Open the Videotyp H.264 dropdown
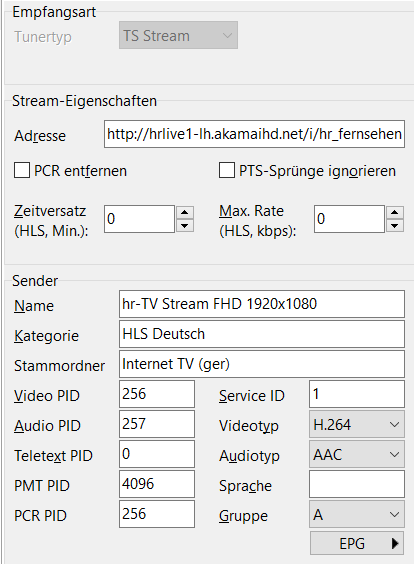The height and width of the screenshot is (564, 414). pyautogui.click(x=357, y=424)
